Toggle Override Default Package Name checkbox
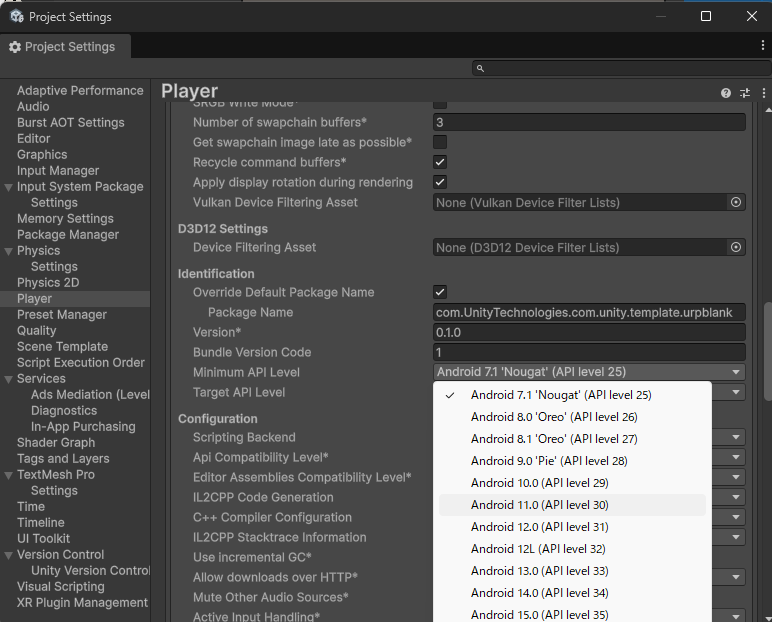This screenshot has height=622, width=772. (x=440, y=292)
